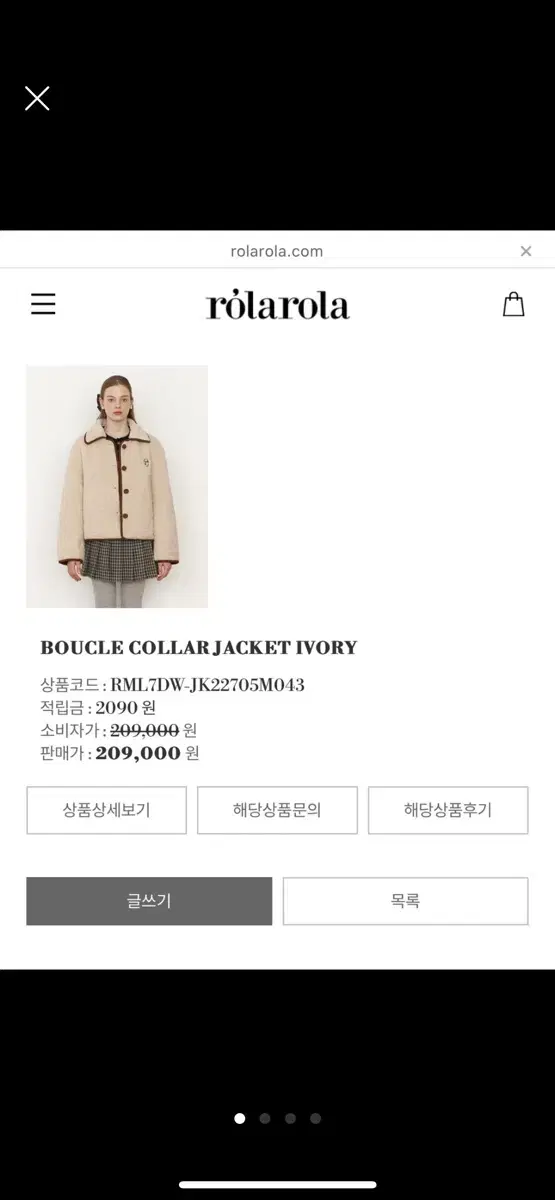This screenshot has height=1200, width=555.
Task: Go to the first page indicator dot
Action: 240,1118
